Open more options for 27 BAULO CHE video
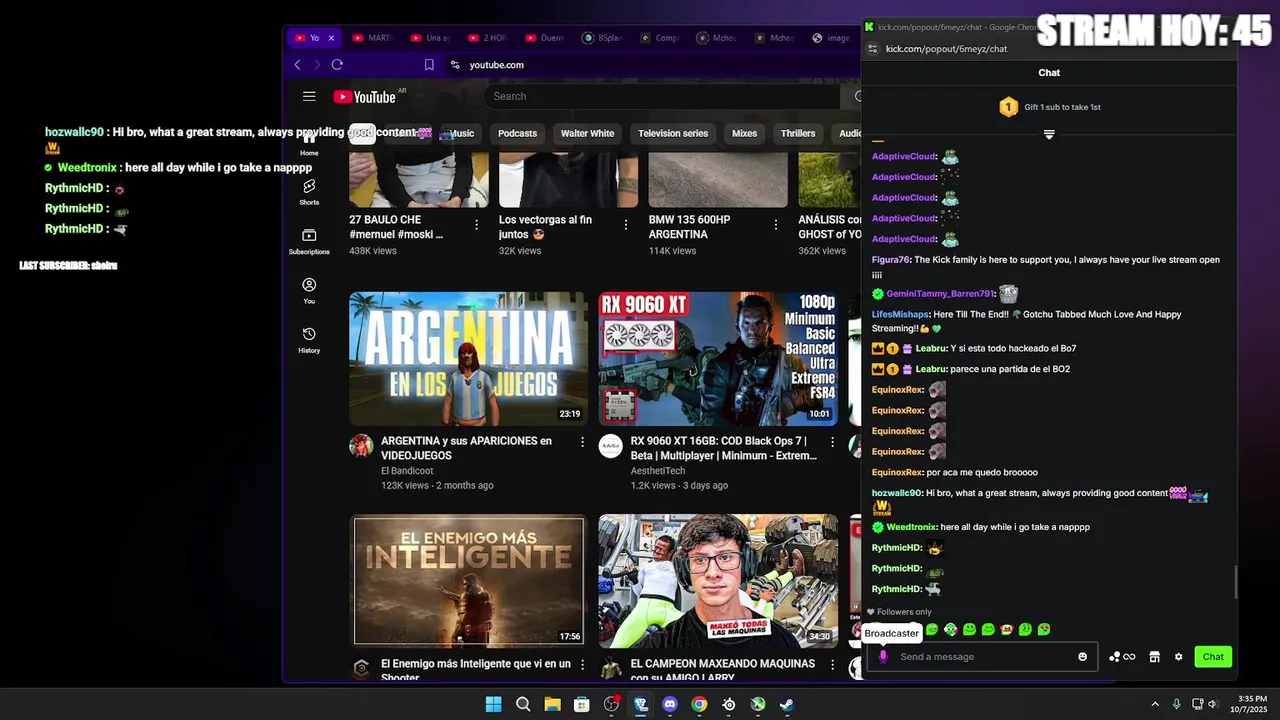Screen dimensions: 1280x720 pyautogui.click(x=476, y=225)
